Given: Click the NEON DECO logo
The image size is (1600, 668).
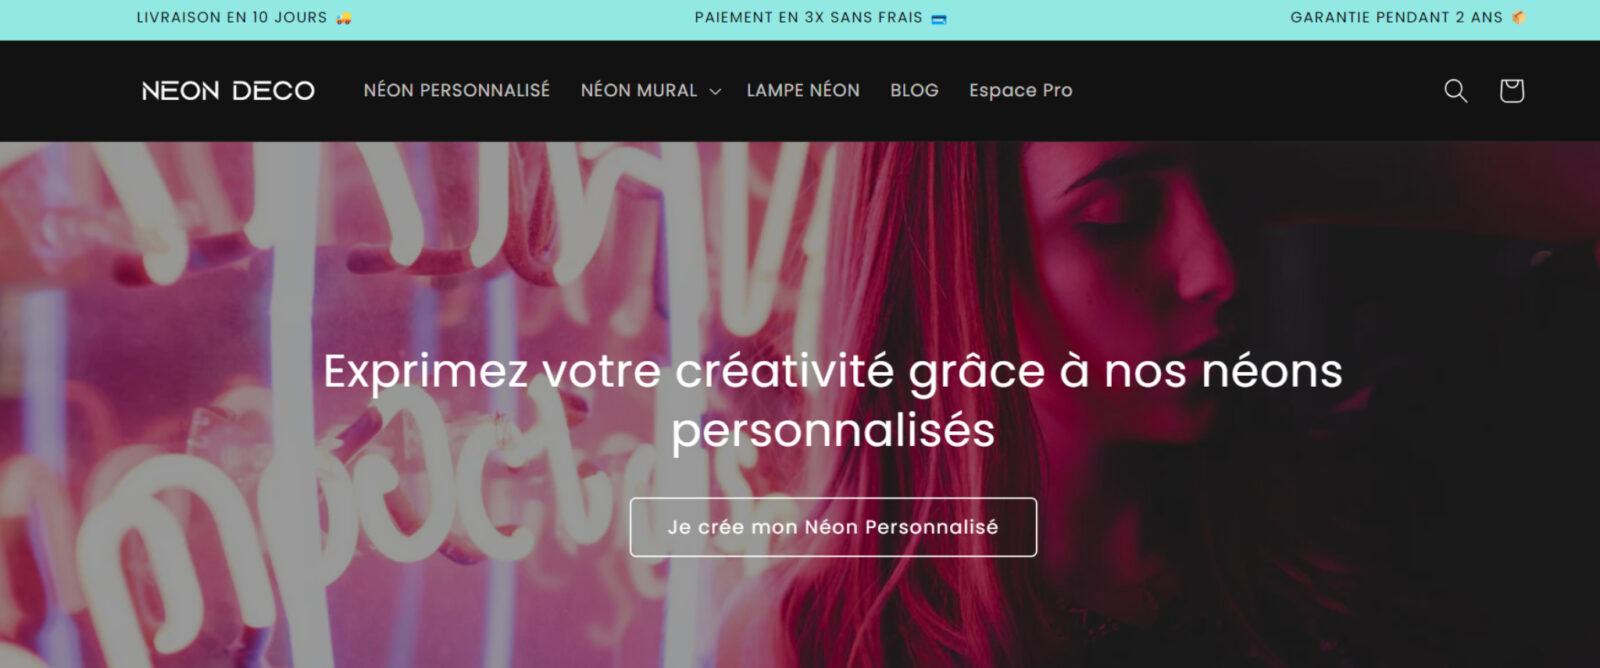Looking at the screenshot, I should [228, 91].
